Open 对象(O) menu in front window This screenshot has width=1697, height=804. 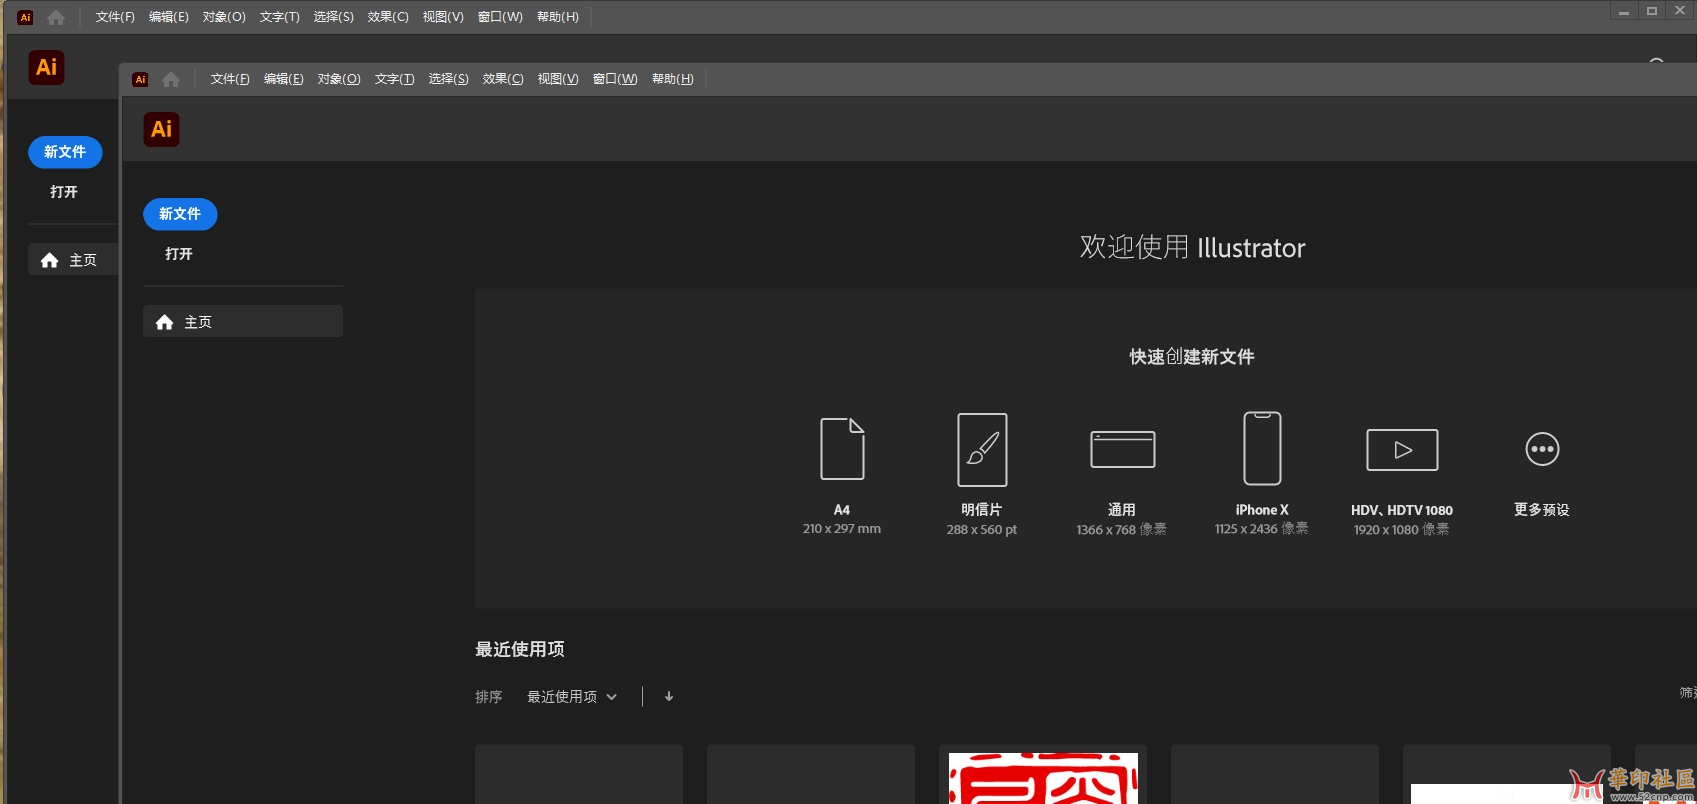pos(339,79)
